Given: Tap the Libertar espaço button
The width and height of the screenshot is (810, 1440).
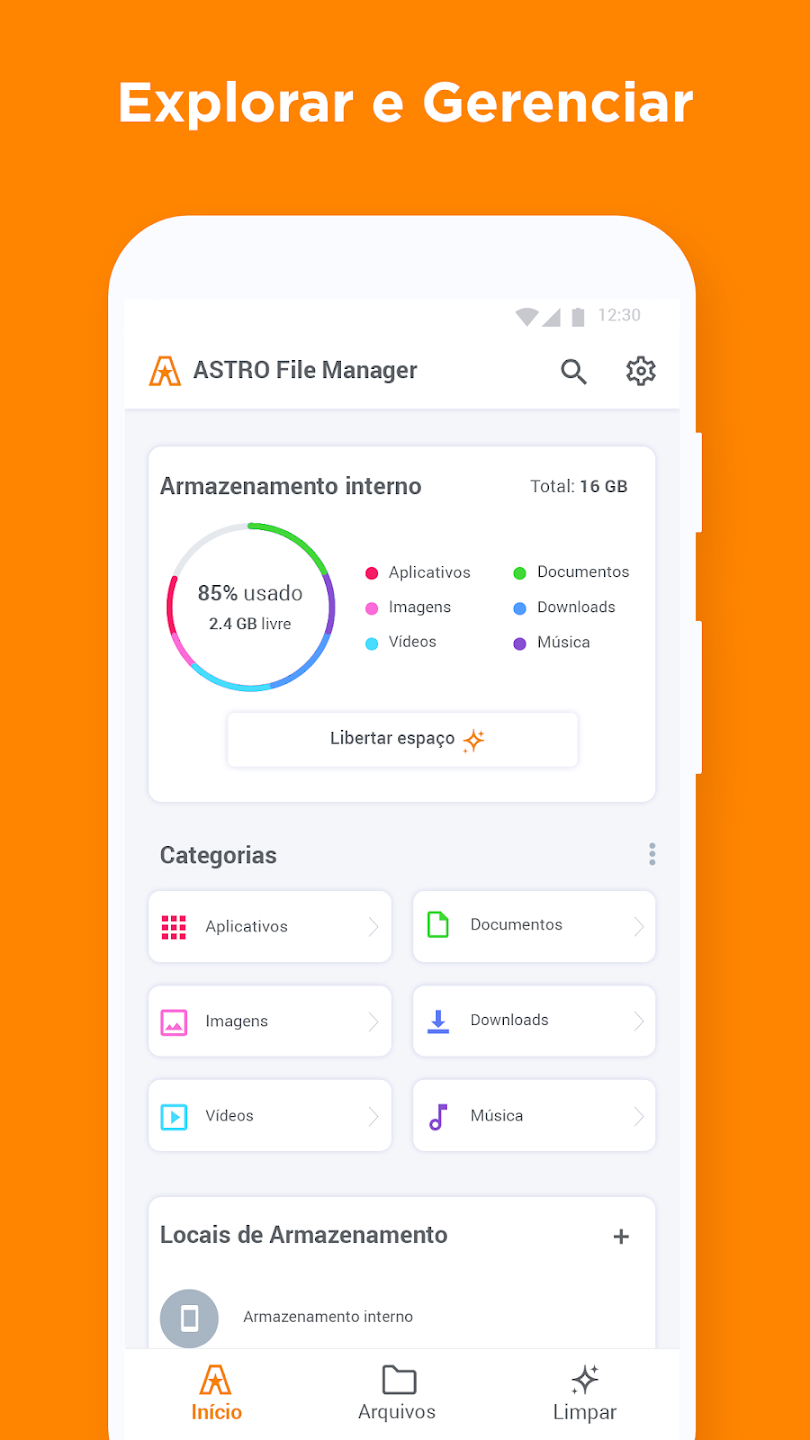Looking at the screenshot, I should (402, 740).
